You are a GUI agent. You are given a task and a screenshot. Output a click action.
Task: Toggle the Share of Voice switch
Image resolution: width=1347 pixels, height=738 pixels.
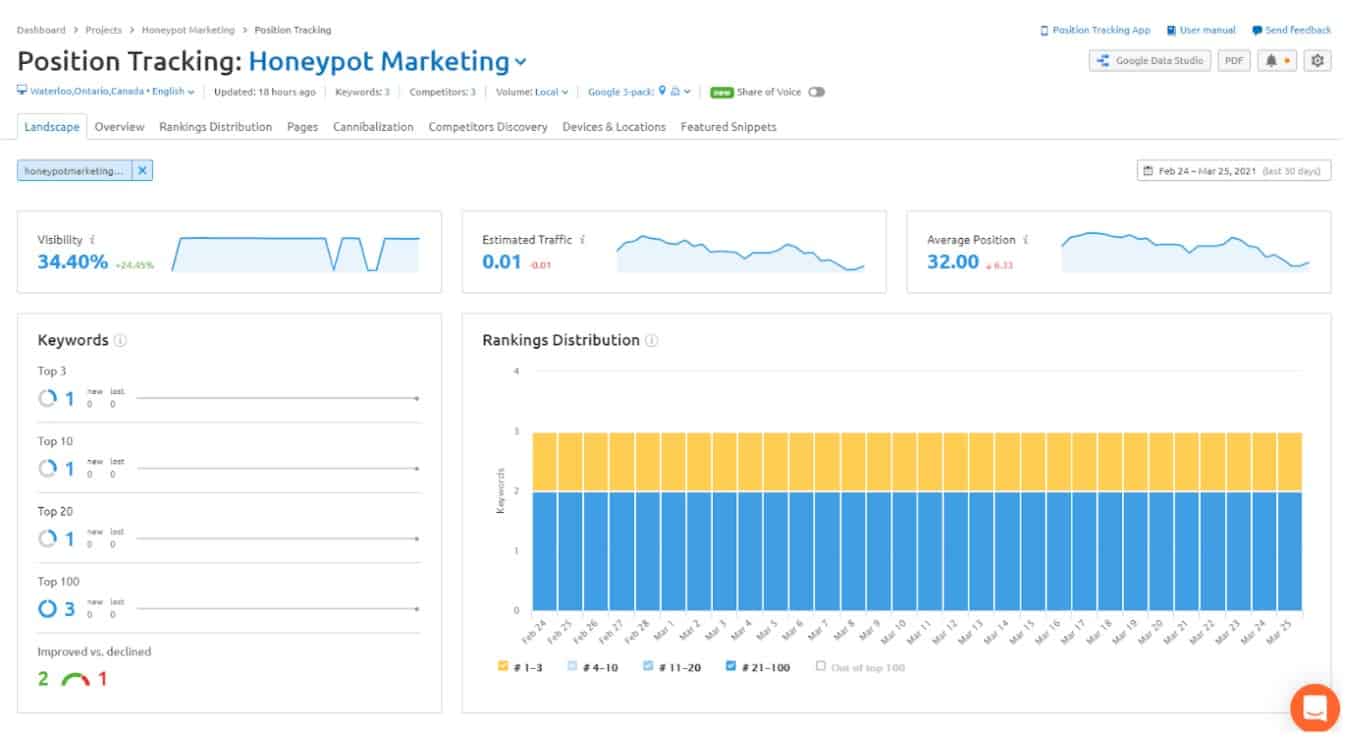tap(816, 92)
